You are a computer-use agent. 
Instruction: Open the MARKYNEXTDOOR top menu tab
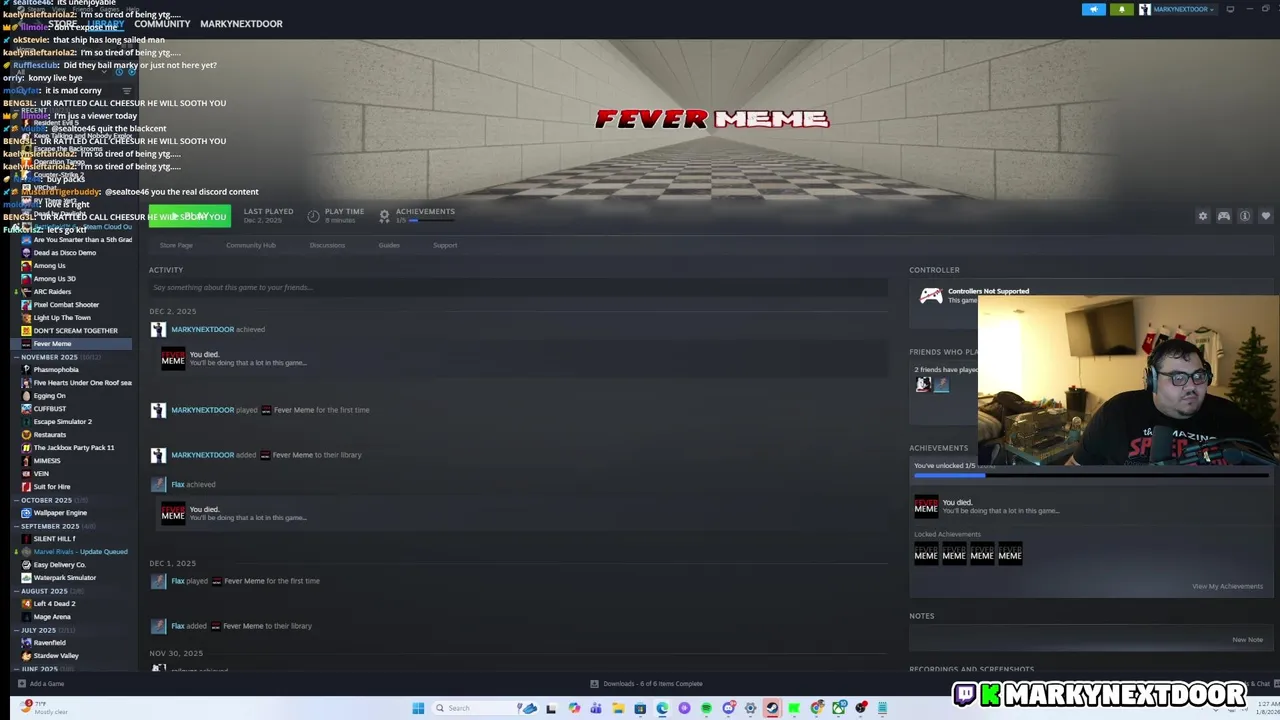pyautogui.click(x=241, y=23)
